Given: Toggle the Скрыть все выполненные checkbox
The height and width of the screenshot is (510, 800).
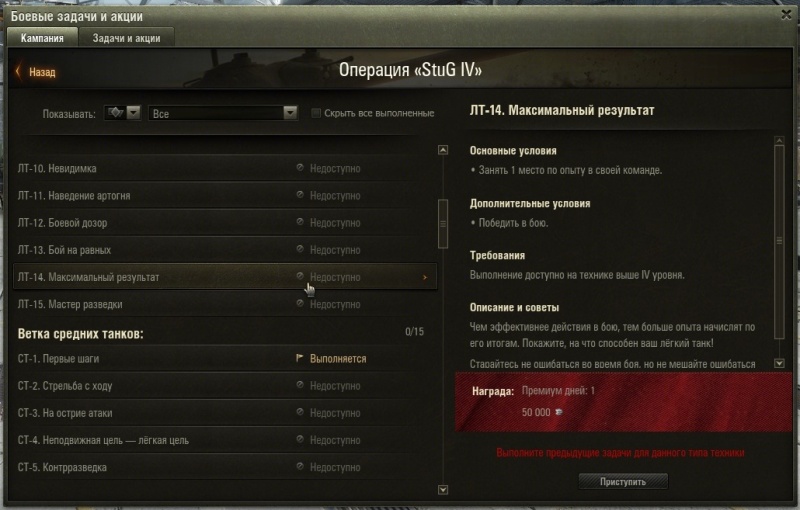Looking at the screenshot, I should coord(316,113).
